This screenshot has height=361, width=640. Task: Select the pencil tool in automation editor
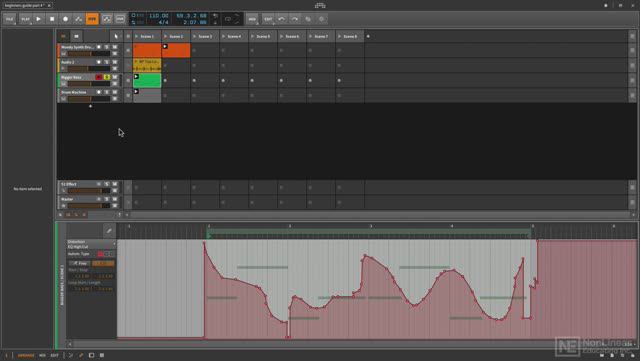tap(109, 231)
